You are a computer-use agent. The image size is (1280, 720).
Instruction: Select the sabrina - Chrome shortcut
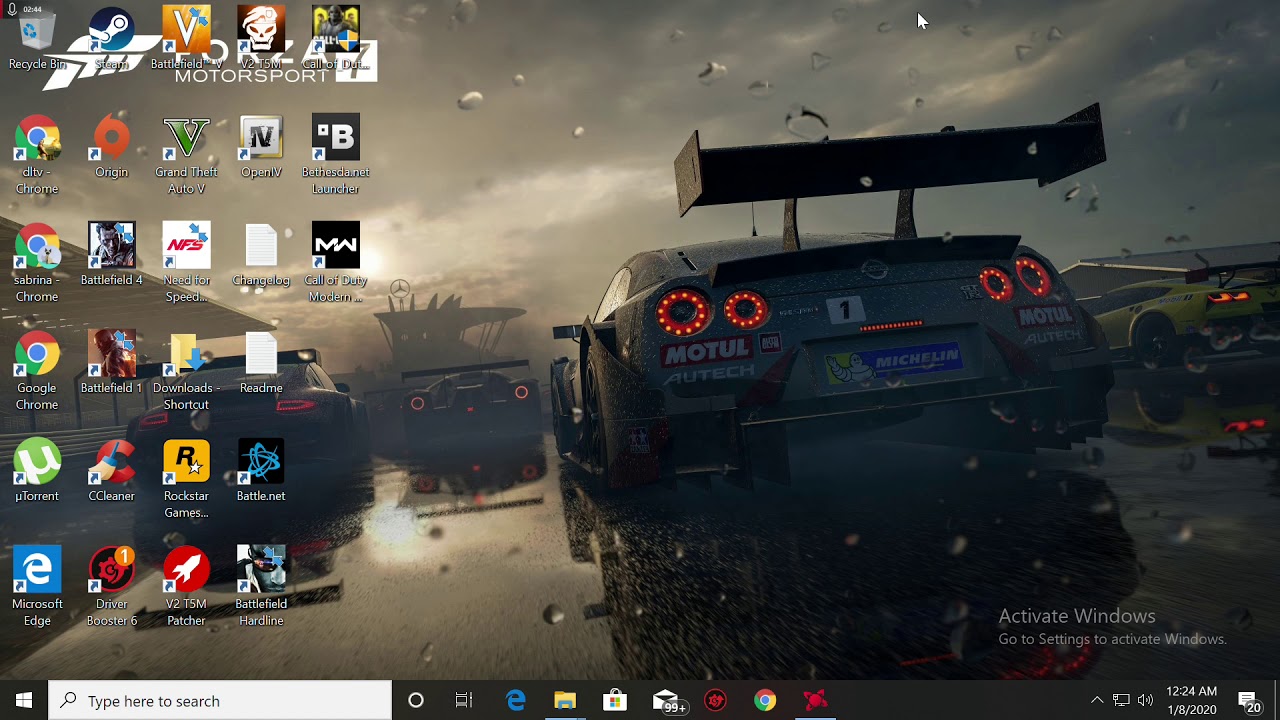(x=37, y=264)
